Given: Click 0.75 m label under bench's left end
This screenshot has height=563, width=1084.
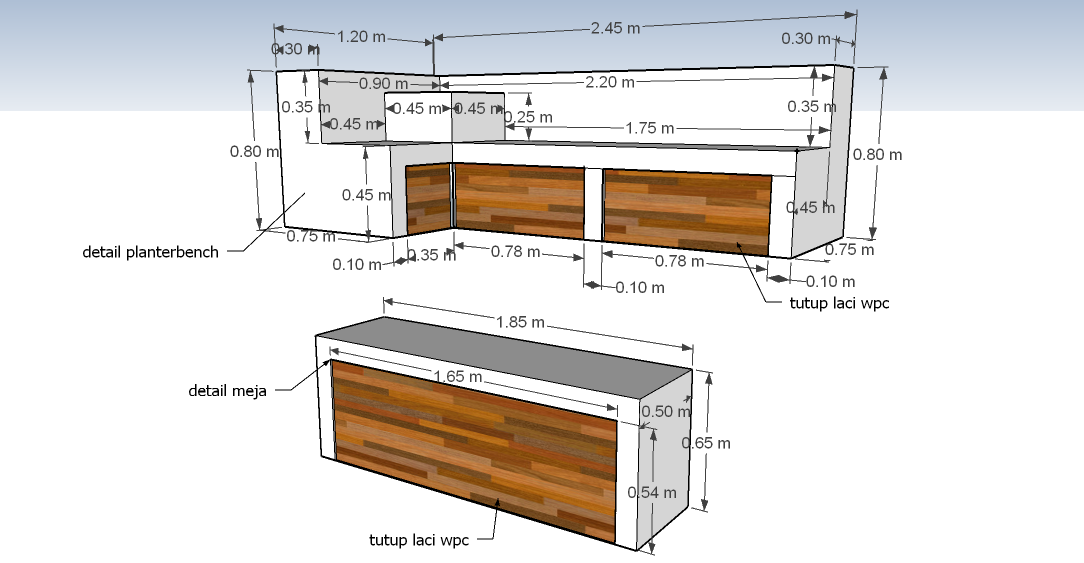Looking at the screenshot, I should (x=311, y=237).
